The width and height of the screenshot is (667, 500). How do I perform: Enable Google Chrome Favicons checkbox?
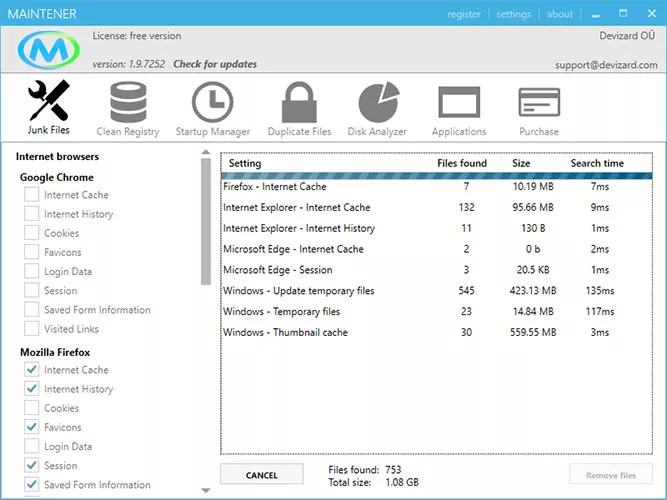31,252
